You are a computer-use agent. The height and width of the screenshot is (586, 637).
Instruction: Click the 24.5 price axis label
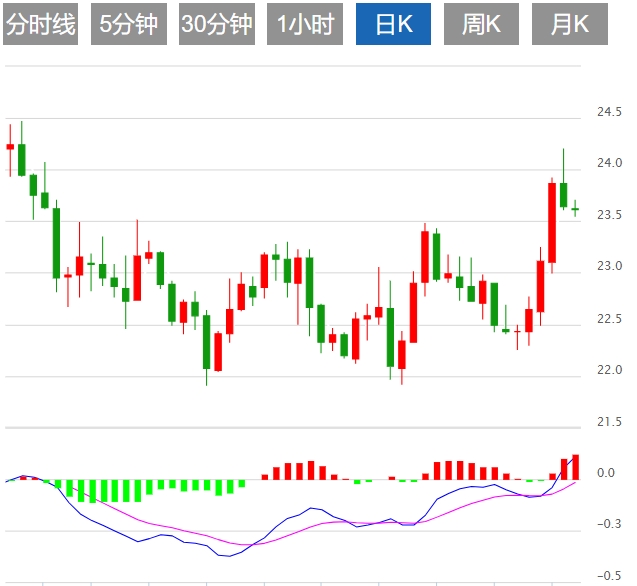[609, 112]
